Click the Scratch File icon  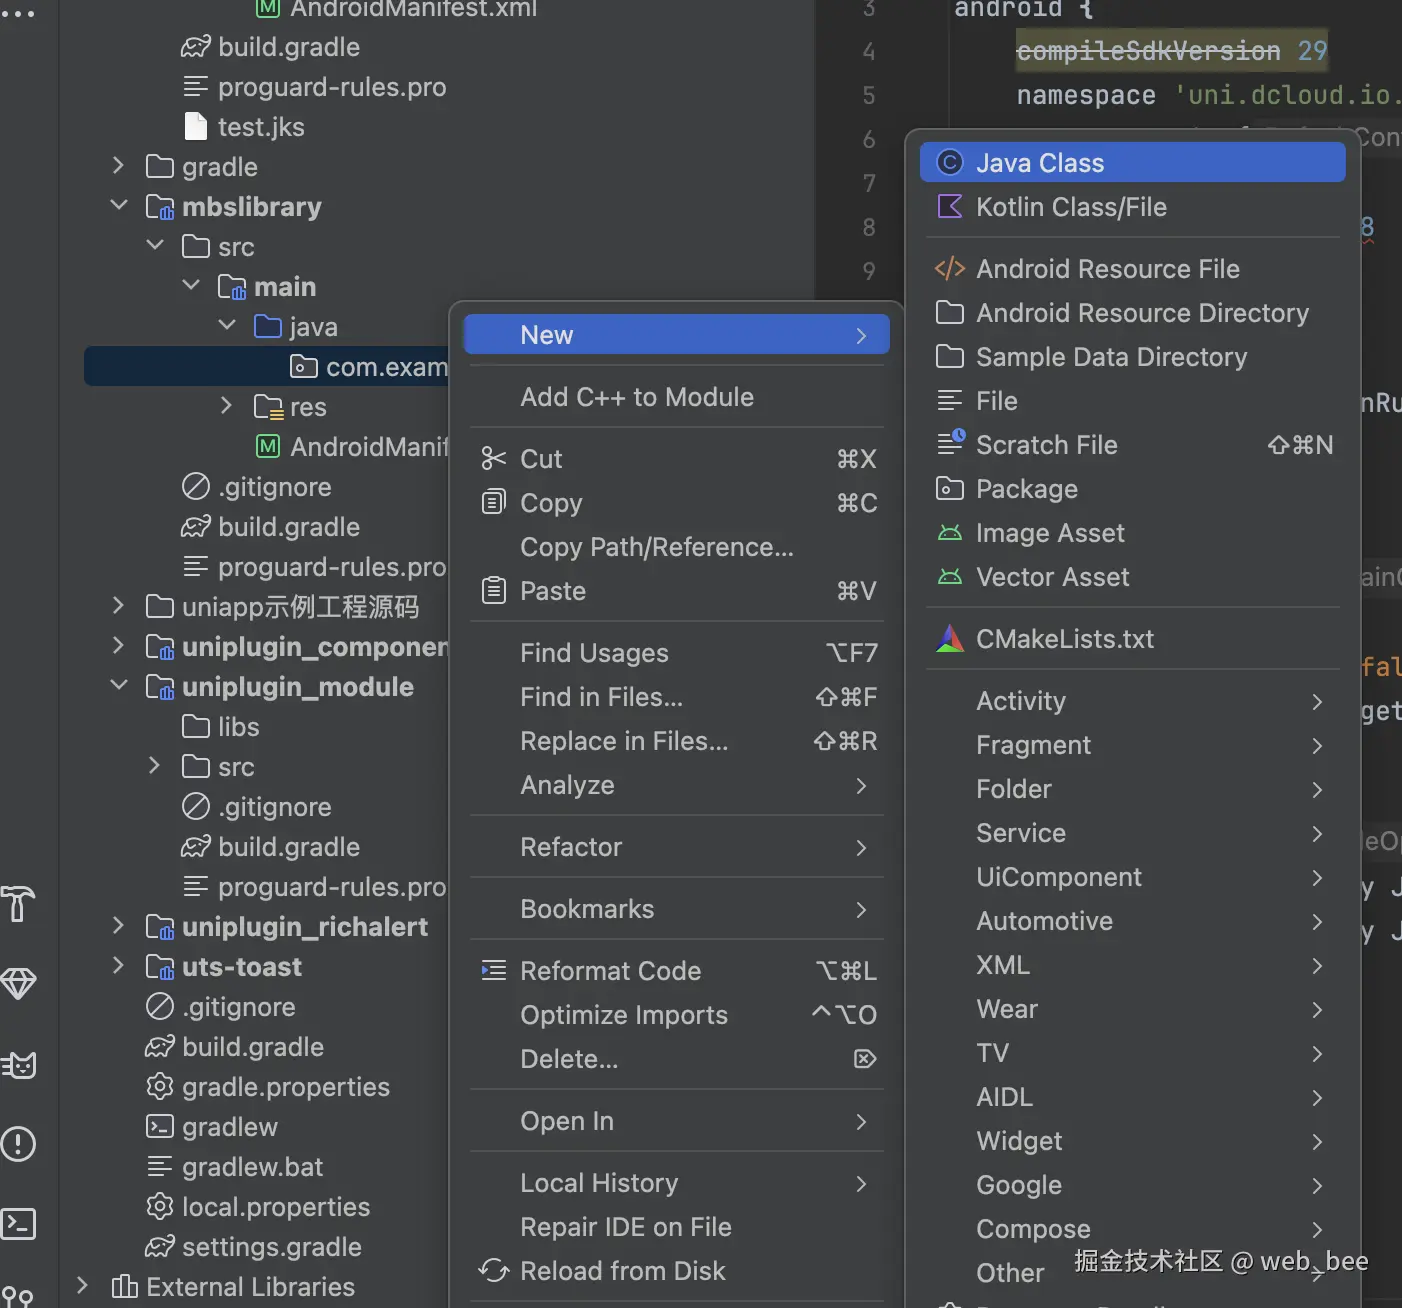(950, 444)
